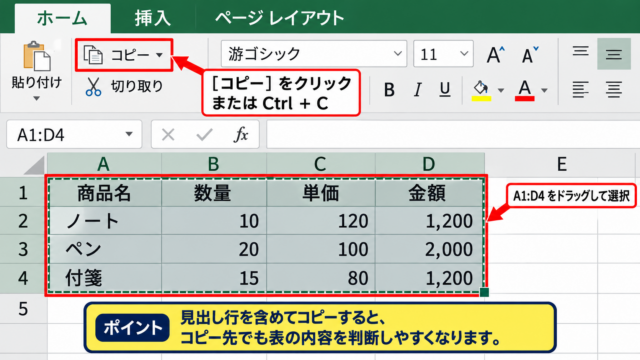Click the highlighted middle align icon
The width and height of the screenshot is (640, 360).
[x=614, y=54]
